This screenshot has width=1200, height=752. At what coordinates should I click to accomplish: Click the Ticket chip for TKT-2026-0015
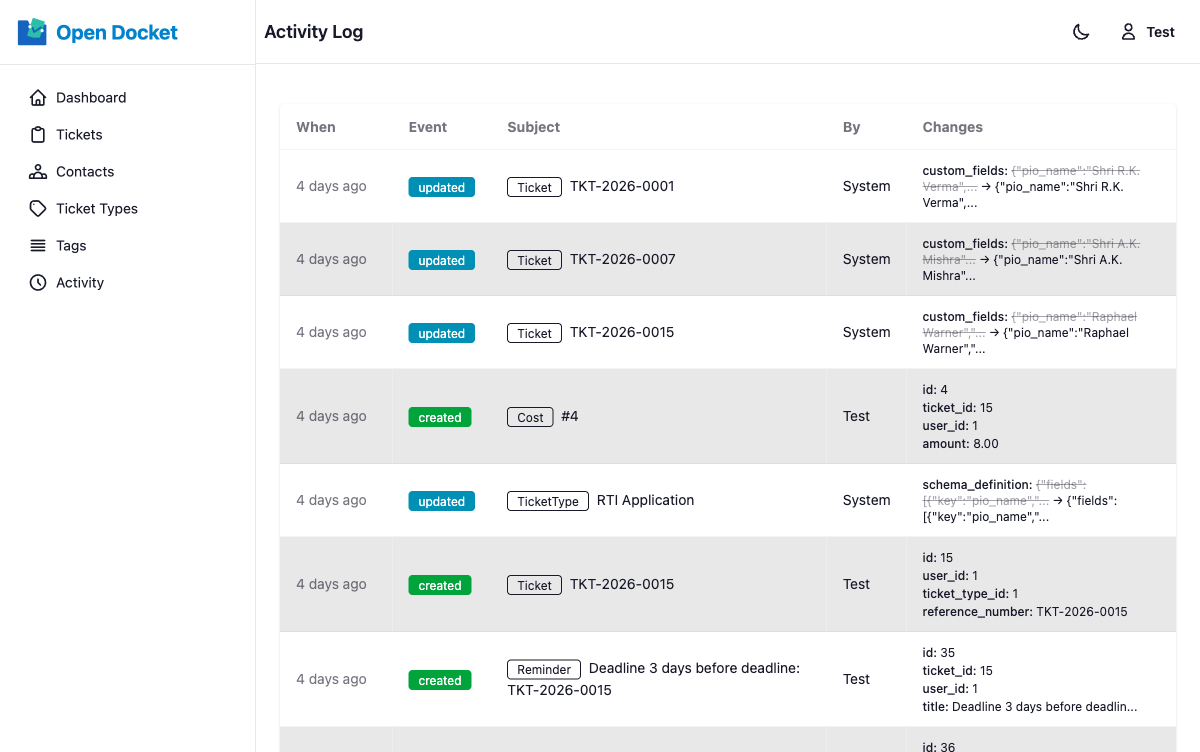(x=534, y=585)
